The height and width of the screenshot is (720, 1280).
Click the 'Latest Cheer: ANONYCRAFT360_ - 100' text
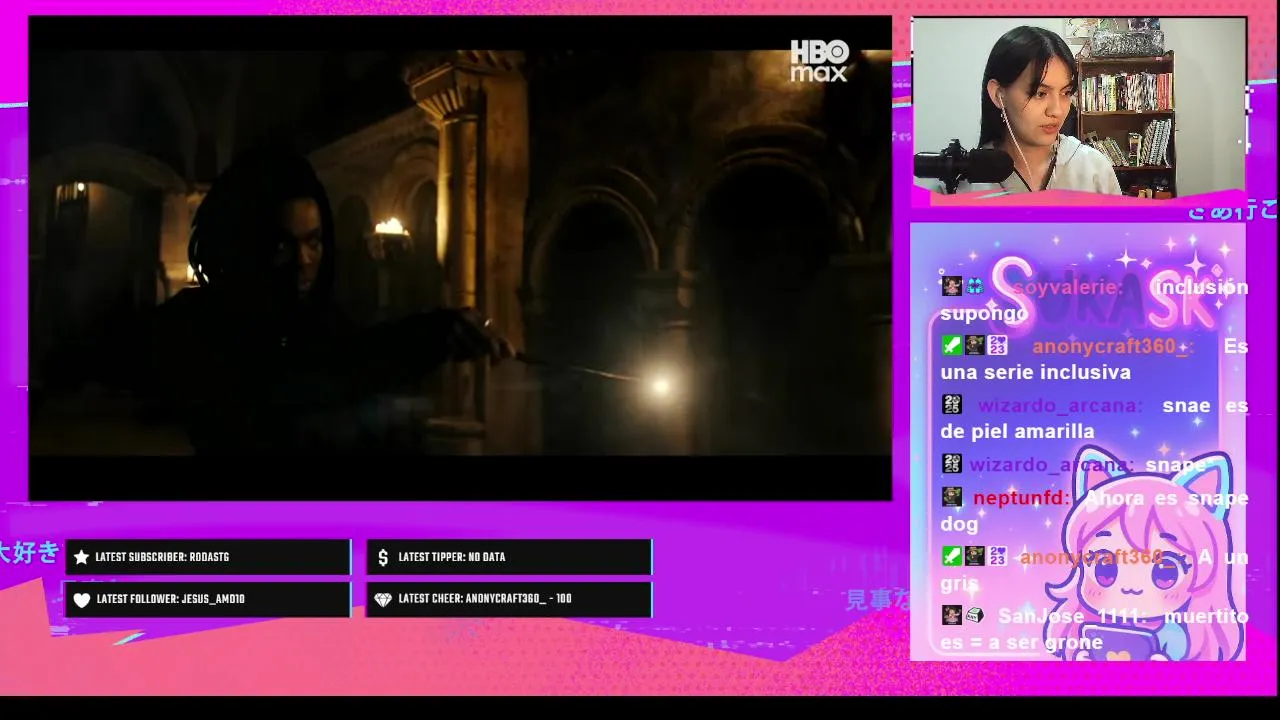tap(485, 599)
